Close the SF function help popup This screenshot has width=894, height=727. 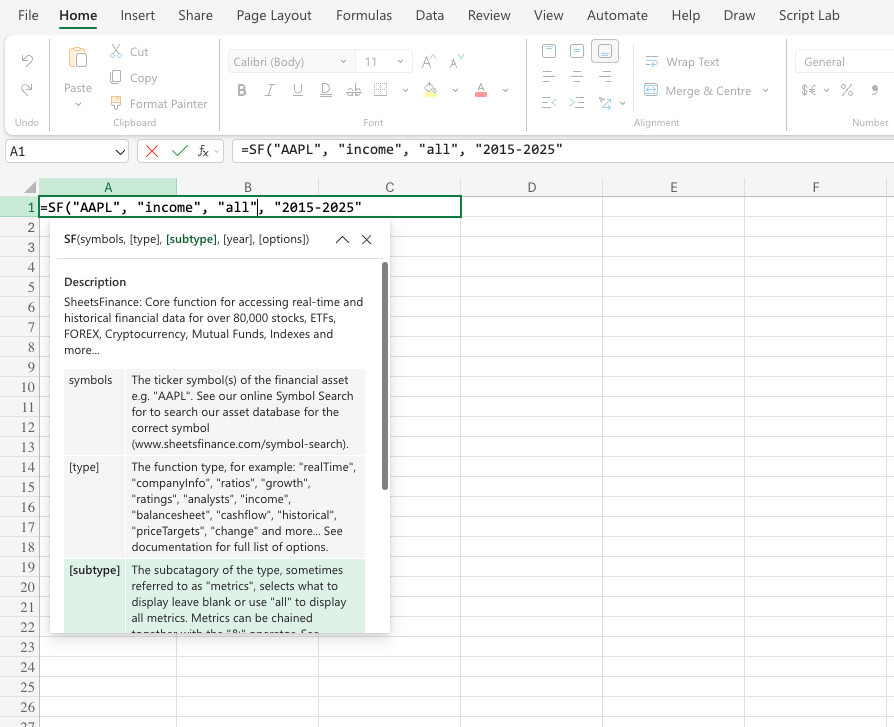[366, 240]
